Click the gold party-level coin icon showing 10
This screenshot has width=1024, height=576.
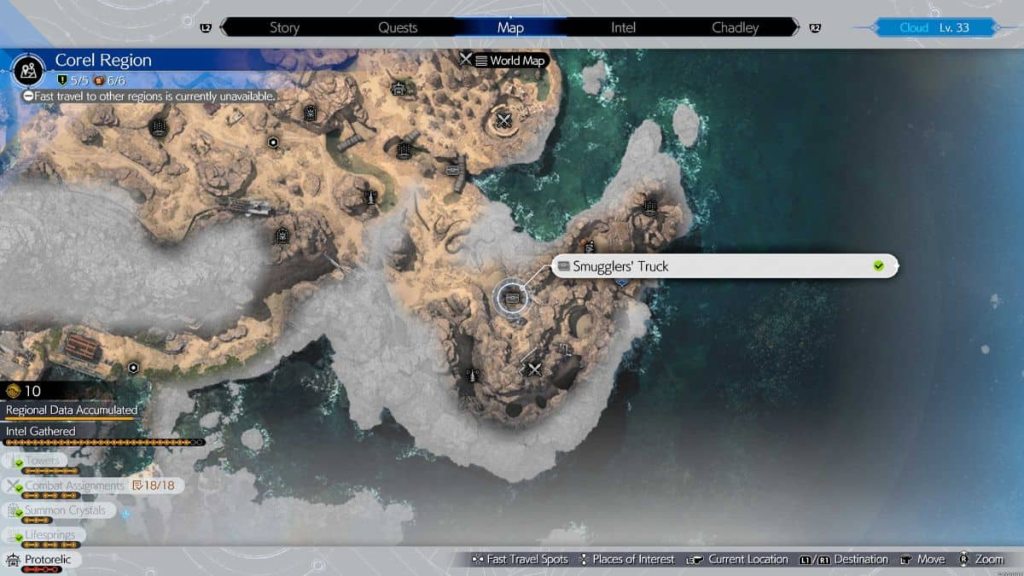point(14,391)
